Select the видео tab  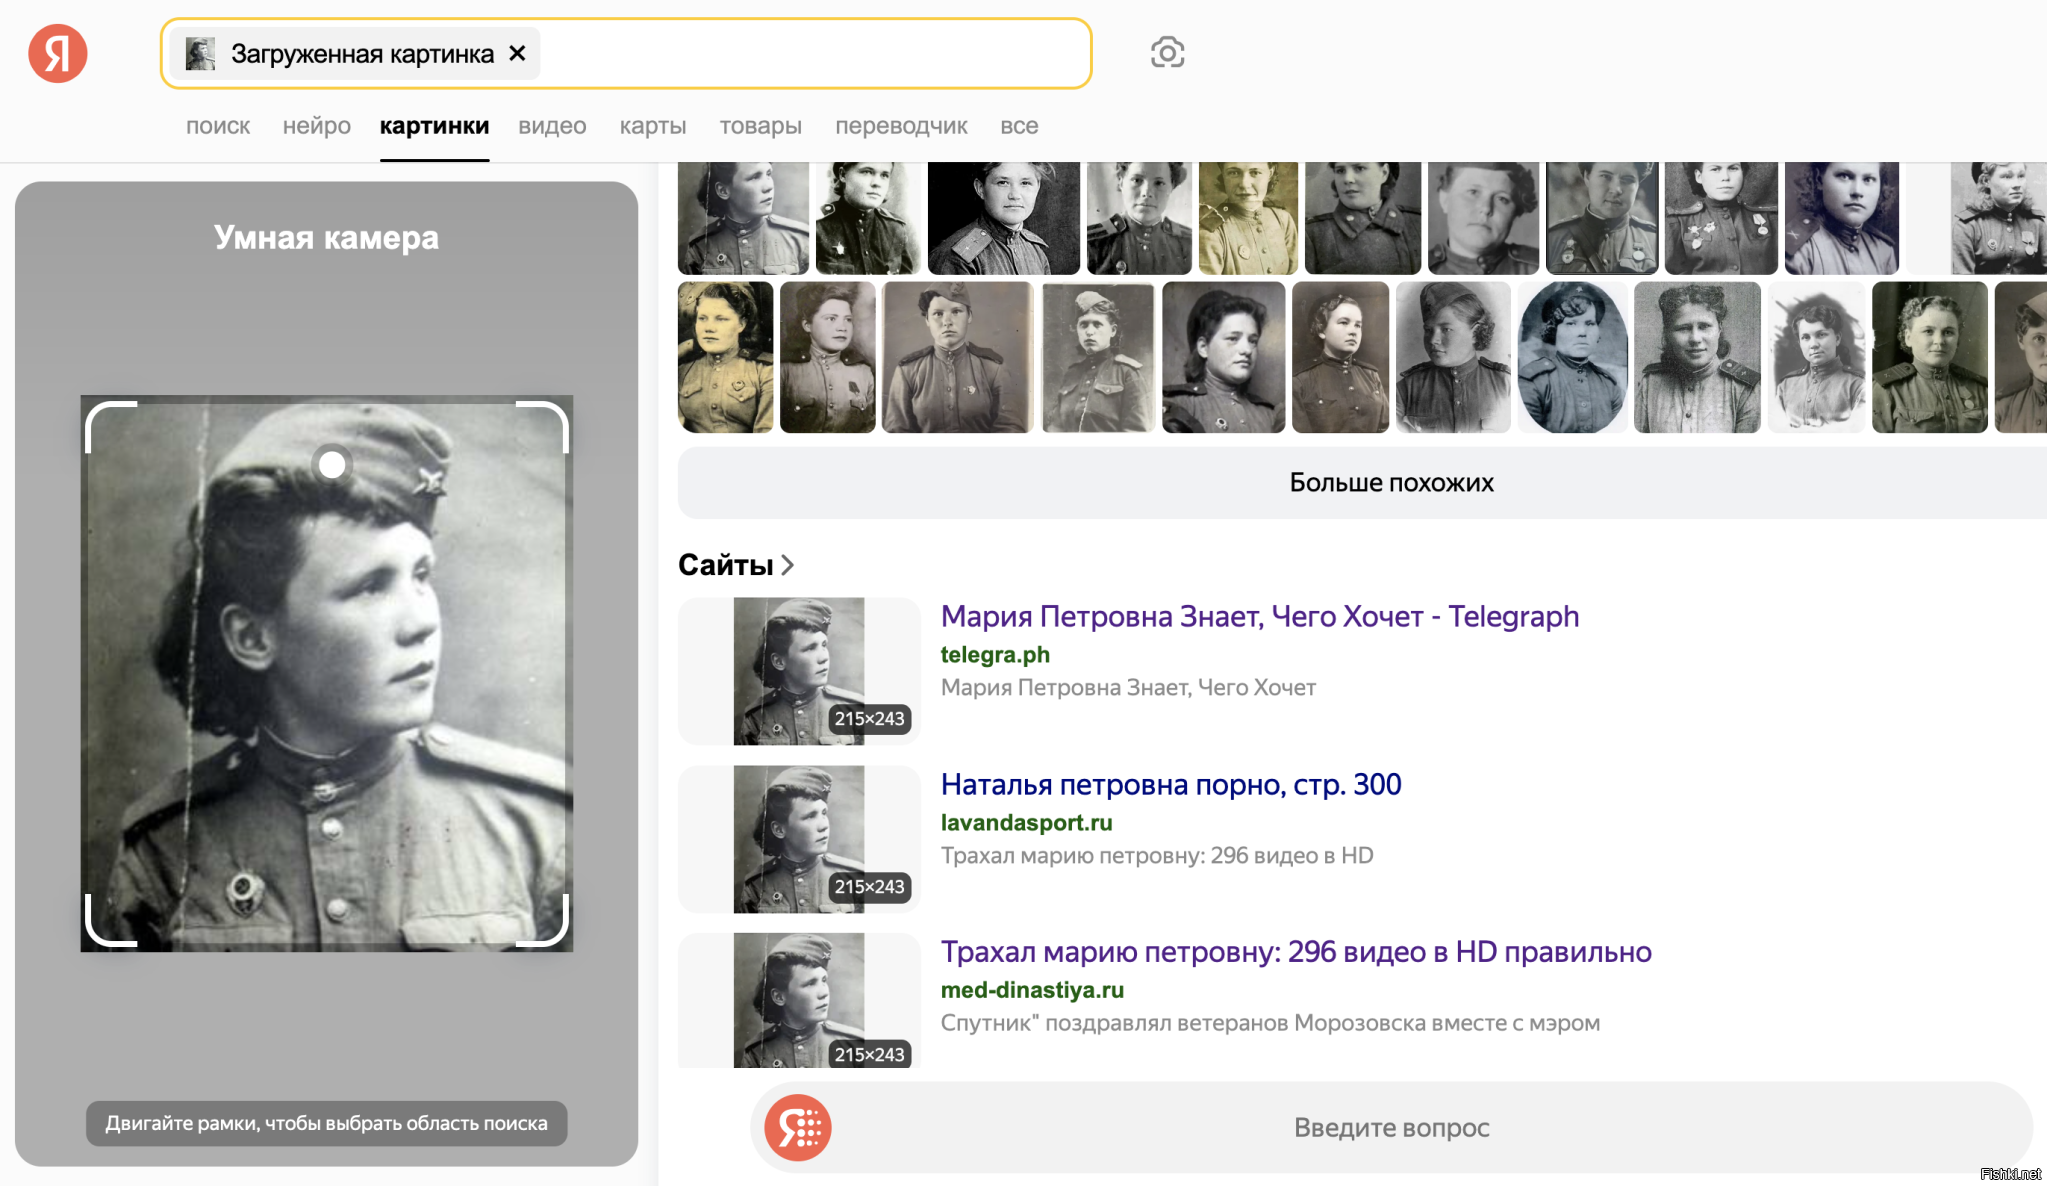click(552, 126)
